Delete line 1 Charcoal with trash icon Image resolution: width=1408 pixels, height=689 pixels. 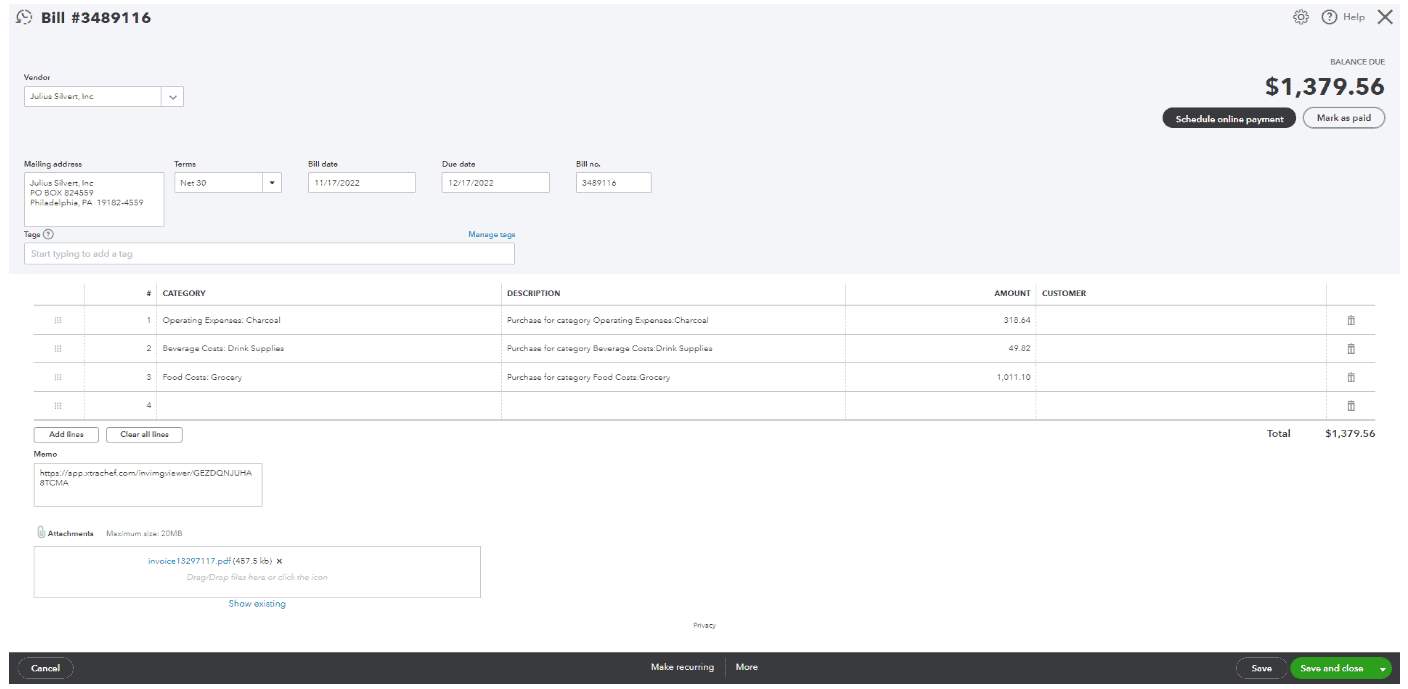tap(1351, 320)
